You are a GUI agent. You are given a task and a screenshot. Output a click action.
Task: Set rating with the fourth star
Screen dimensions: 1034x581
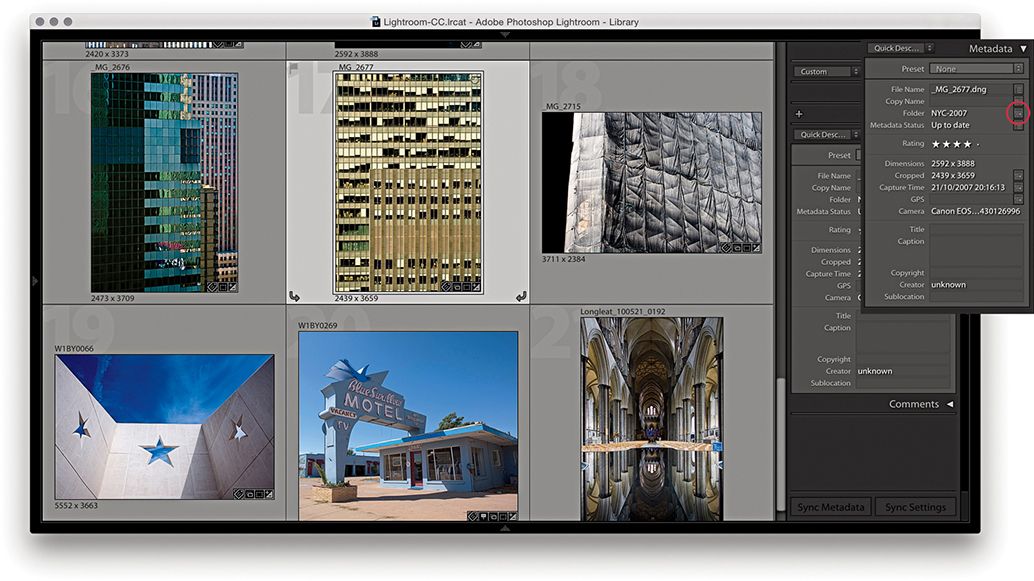point(967,144)
